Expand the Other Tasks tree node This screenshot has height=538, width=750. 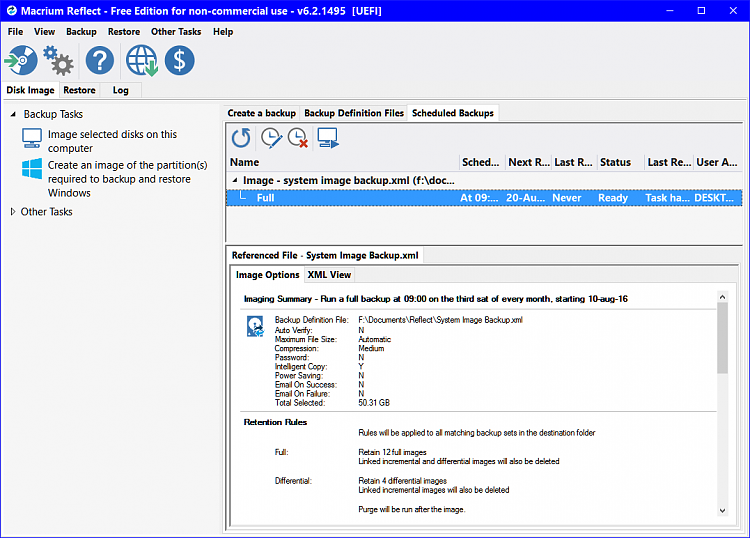13,211
